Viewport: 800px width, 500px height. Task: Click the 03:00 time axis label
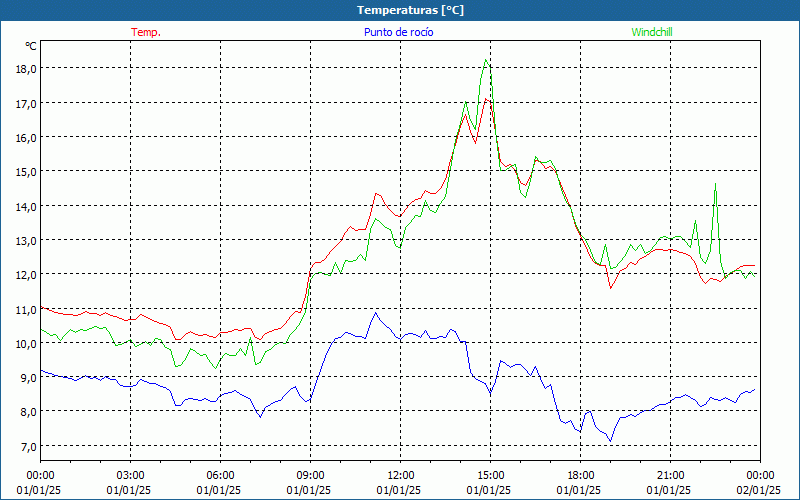point(130,475)
